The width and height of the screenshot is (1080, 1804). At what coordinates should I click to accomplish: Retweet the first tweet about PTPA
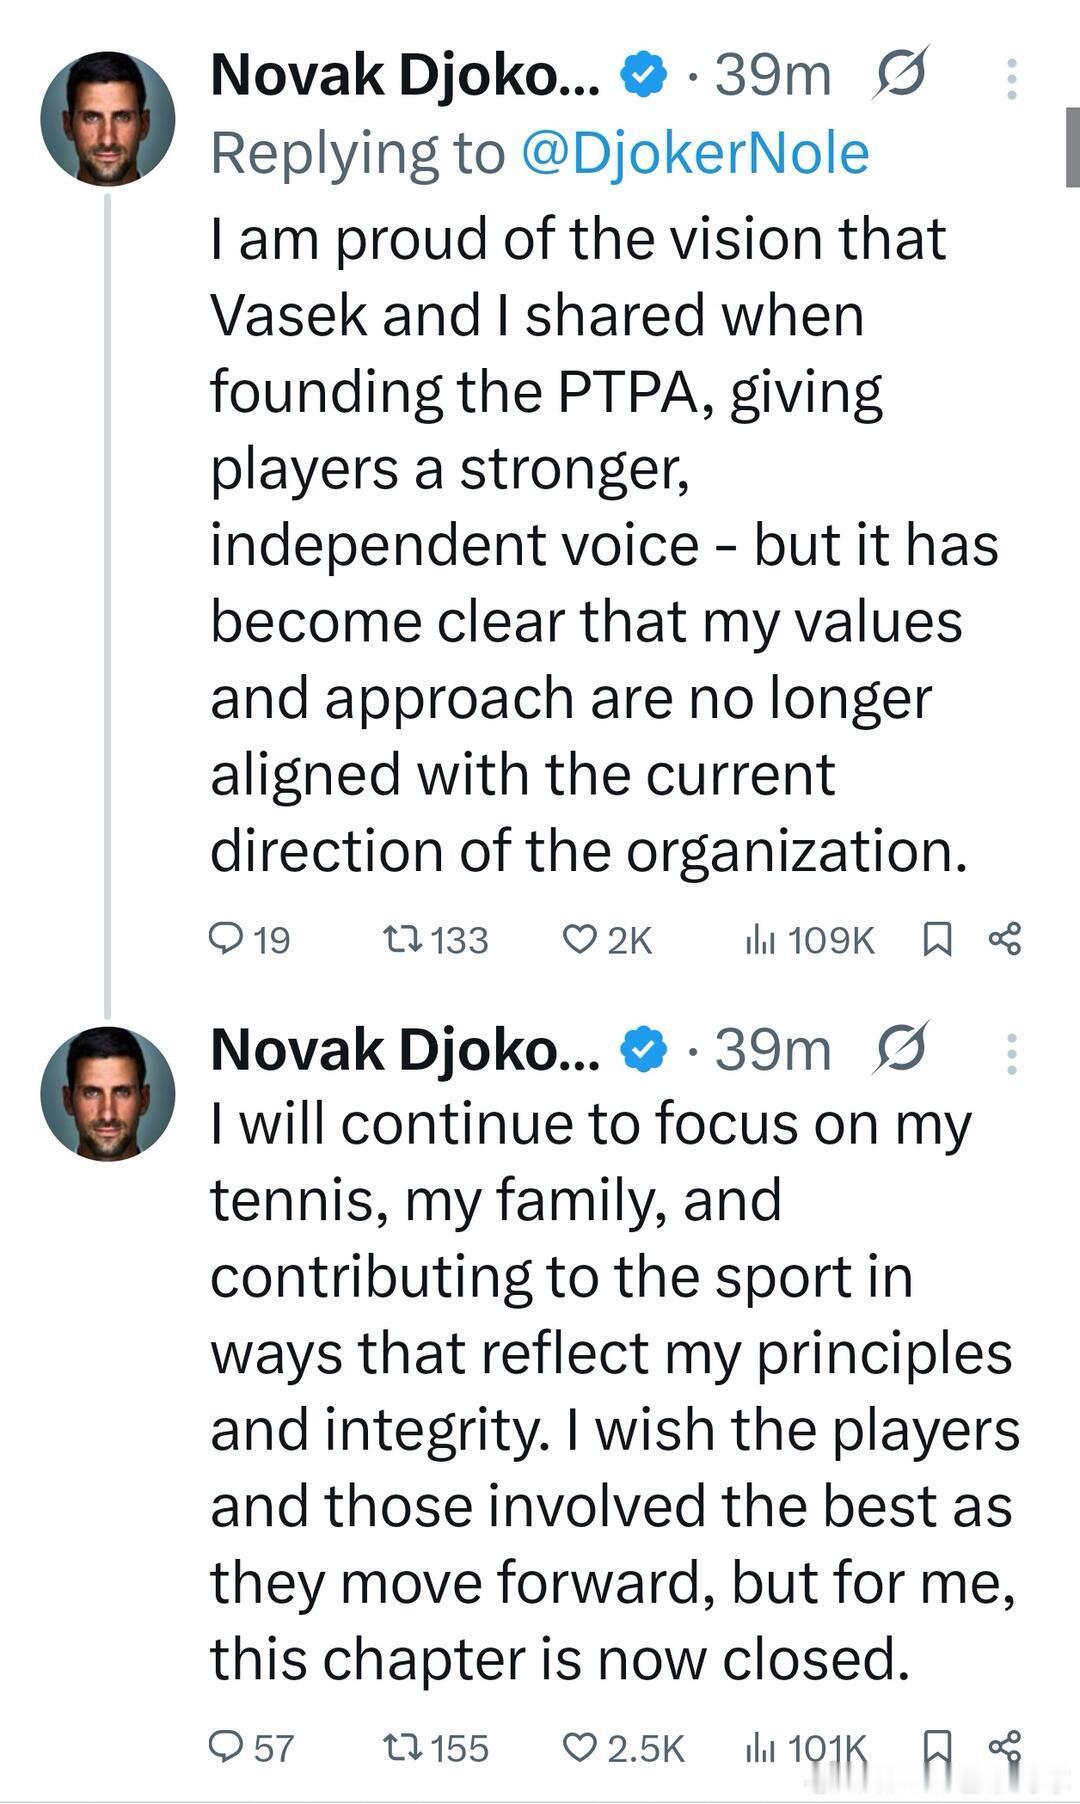(406, 939)
